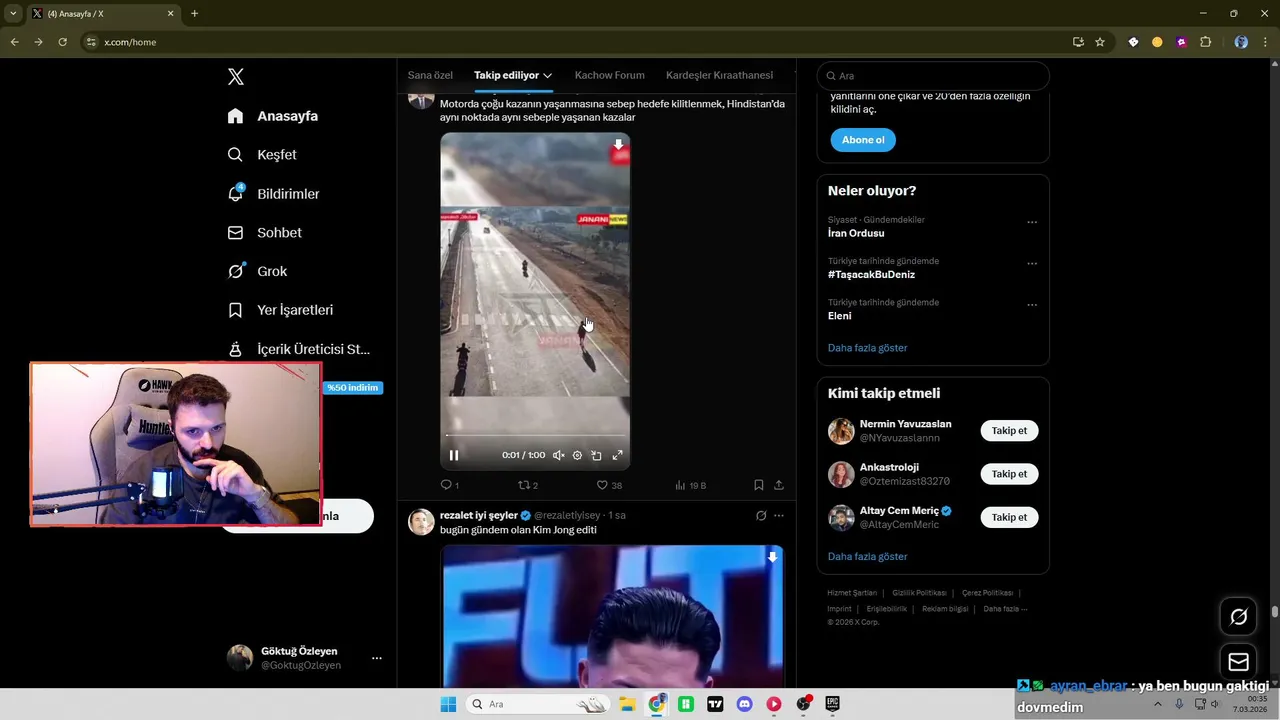This screenshot has width=1280, height=720.
Task: Open Epic Games launcher from taskbar
Action: (x=832, y=704)
